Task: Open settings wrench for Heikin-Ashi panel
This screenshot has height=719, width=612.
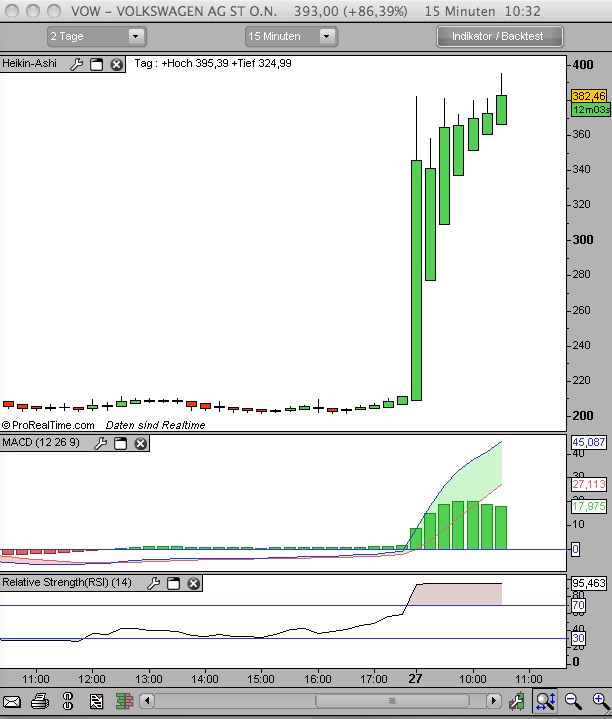Action: 77,64
